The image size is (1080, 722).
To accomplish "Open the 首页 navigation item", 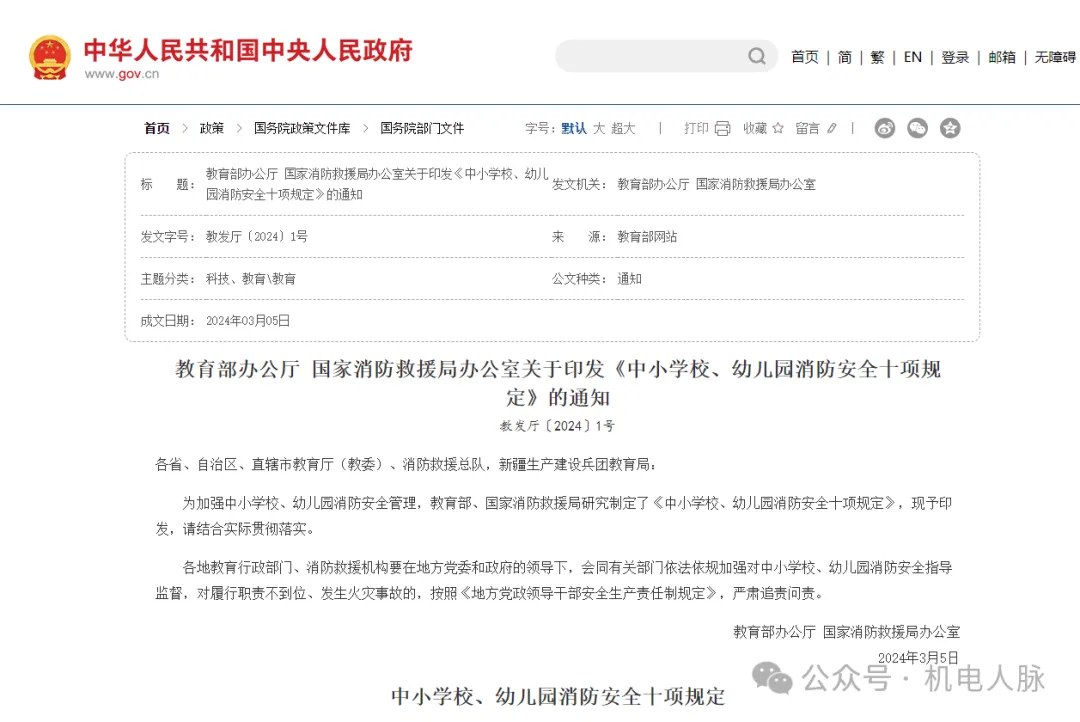I will tap(805, 57).
